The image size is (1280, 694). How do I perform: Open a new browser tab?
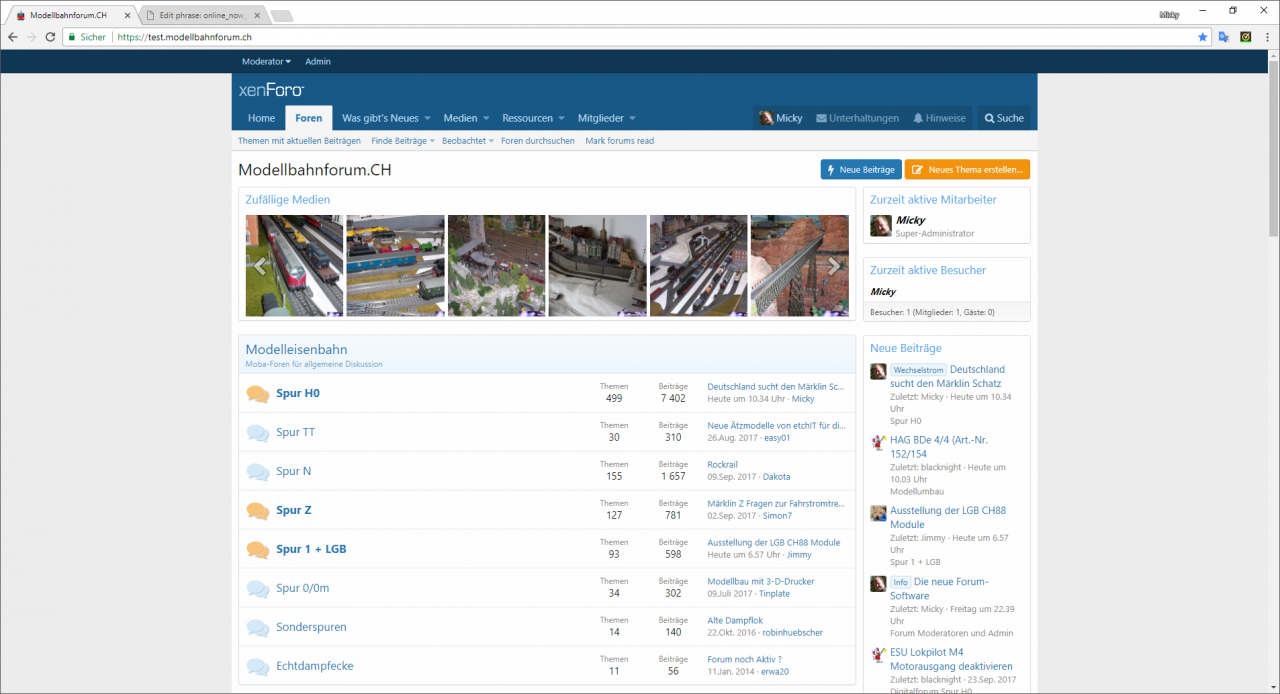click(282, 15)
